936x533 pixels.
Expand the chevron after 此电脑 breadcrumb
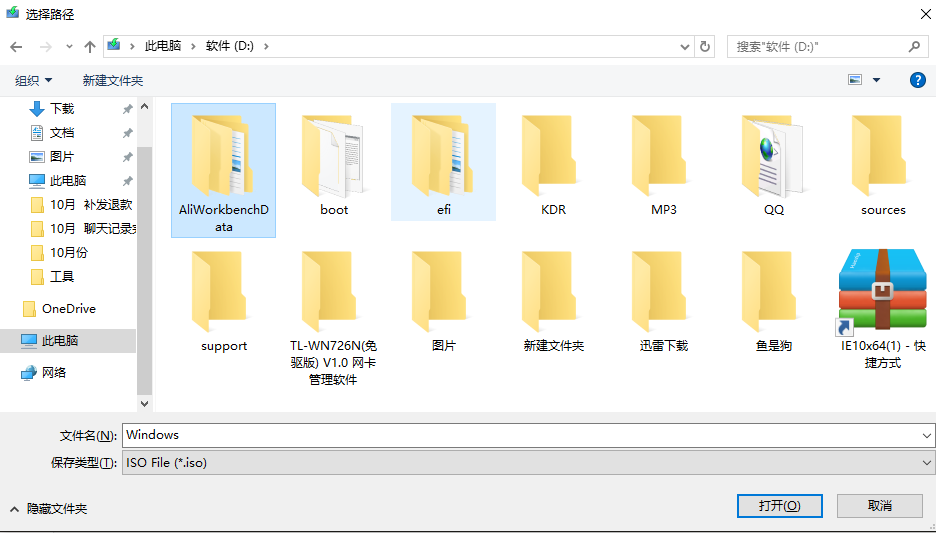point(193,46)
